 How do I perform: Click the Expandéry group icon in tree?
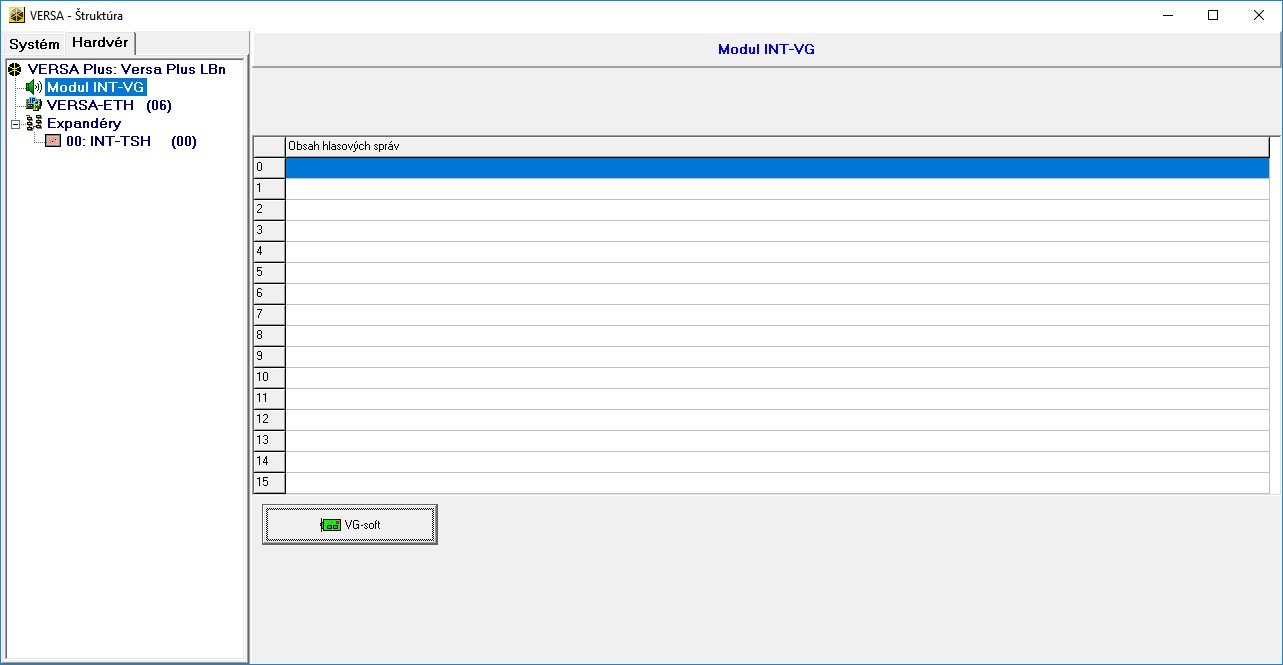tap(34, 123)
